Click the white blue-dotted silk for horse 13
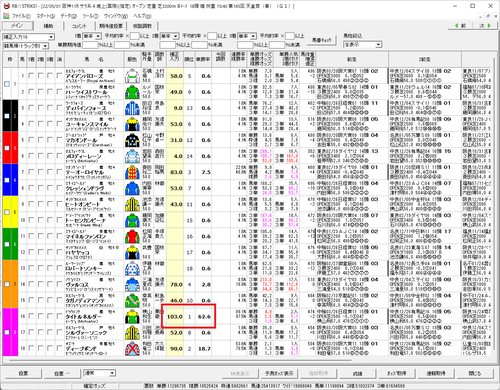Screen dimensions: 500x390 coord(132,268)
